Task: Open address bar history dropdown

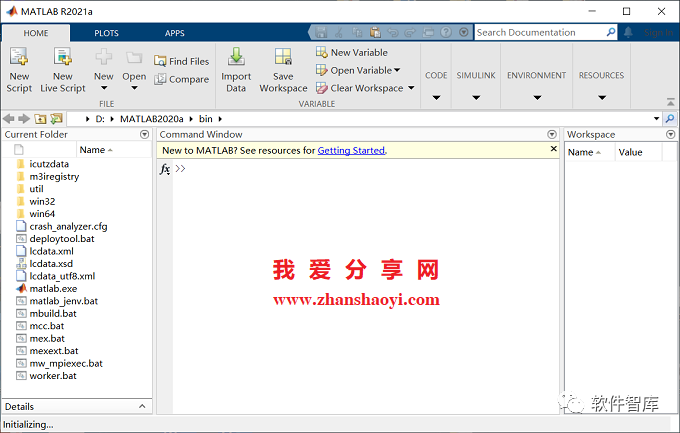Action: [x=656, y=118]
